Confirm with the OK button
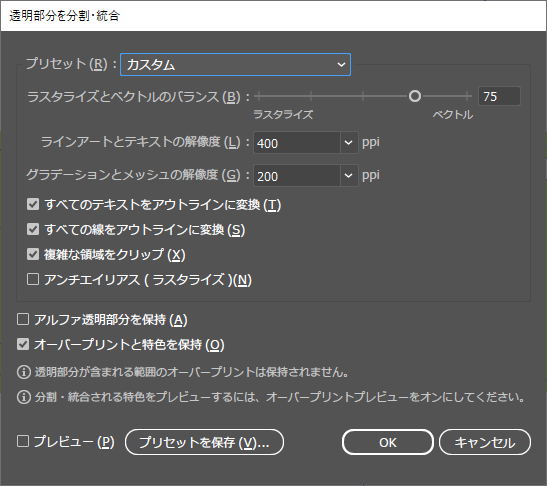547x486 pixels. [388, 442]
